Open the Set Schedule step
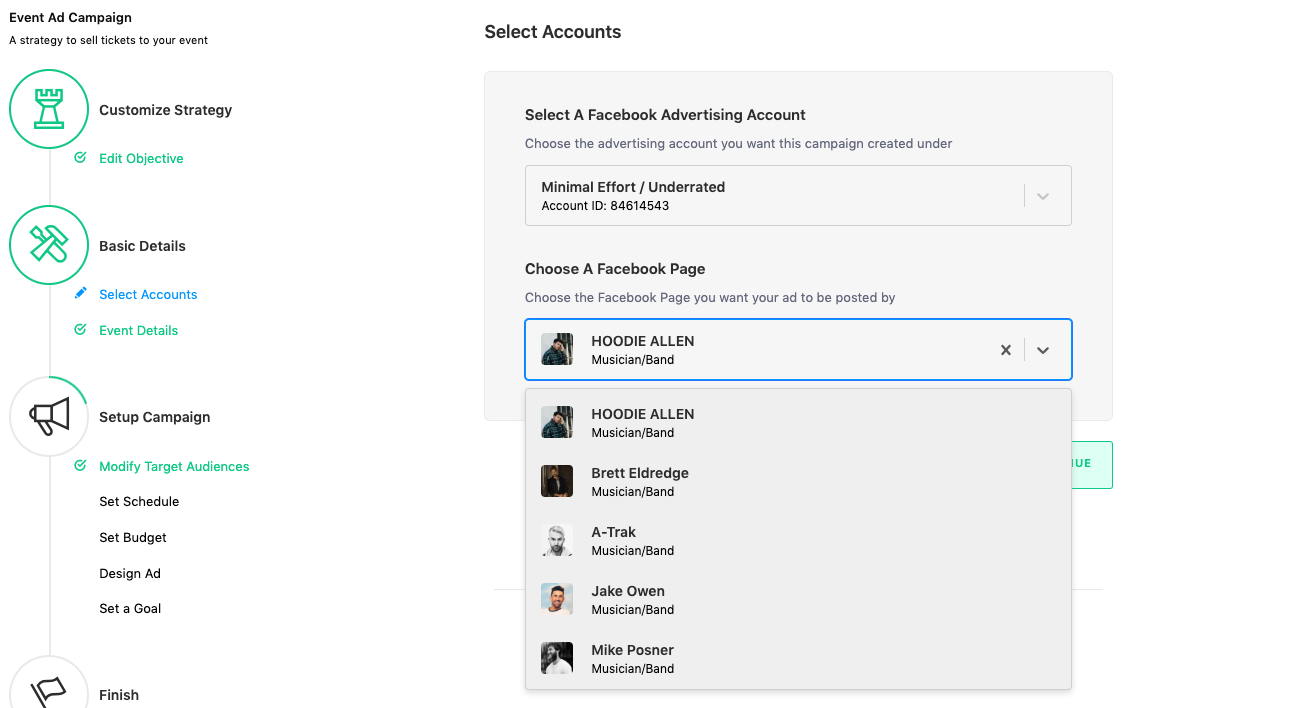The height and width of the screenshot is (708, 1293). tap(139, 502)
